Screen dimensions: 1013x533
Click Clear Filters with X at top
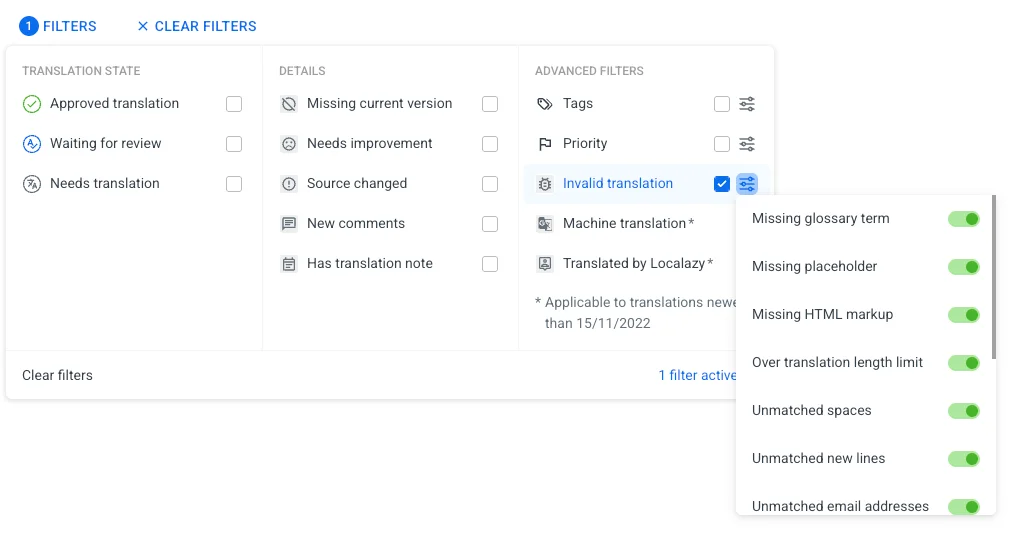[x=196, y=26]
